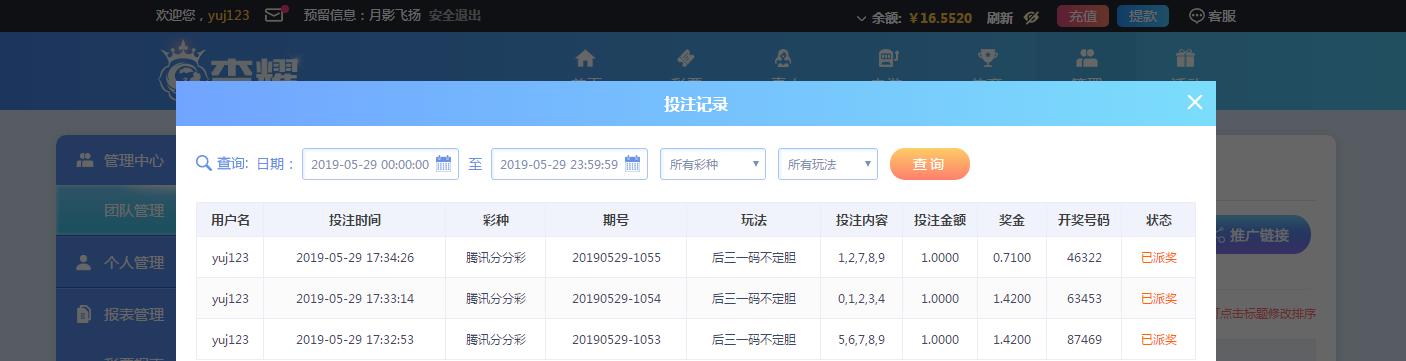
Task: Close the 投注记录 dialog
Action: [x=1194, y=102]
